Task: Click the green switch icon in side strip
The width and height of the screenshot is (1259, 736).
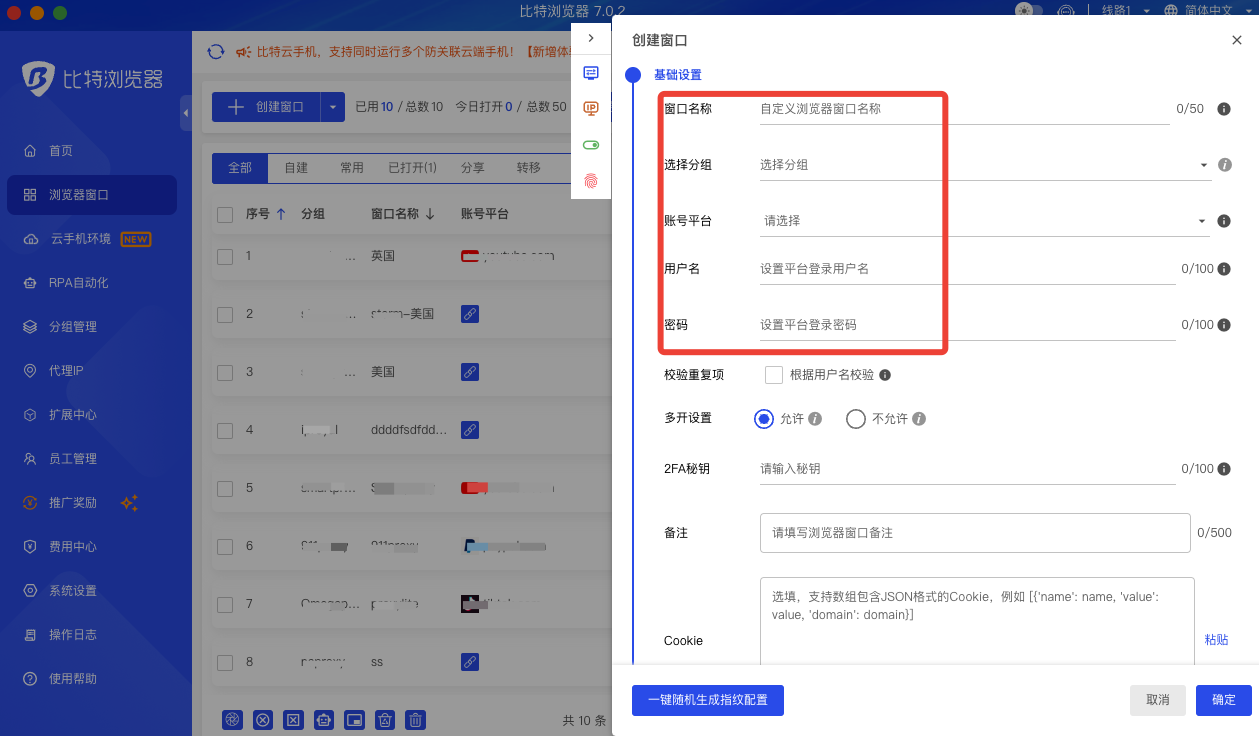Action: (591, 145)
